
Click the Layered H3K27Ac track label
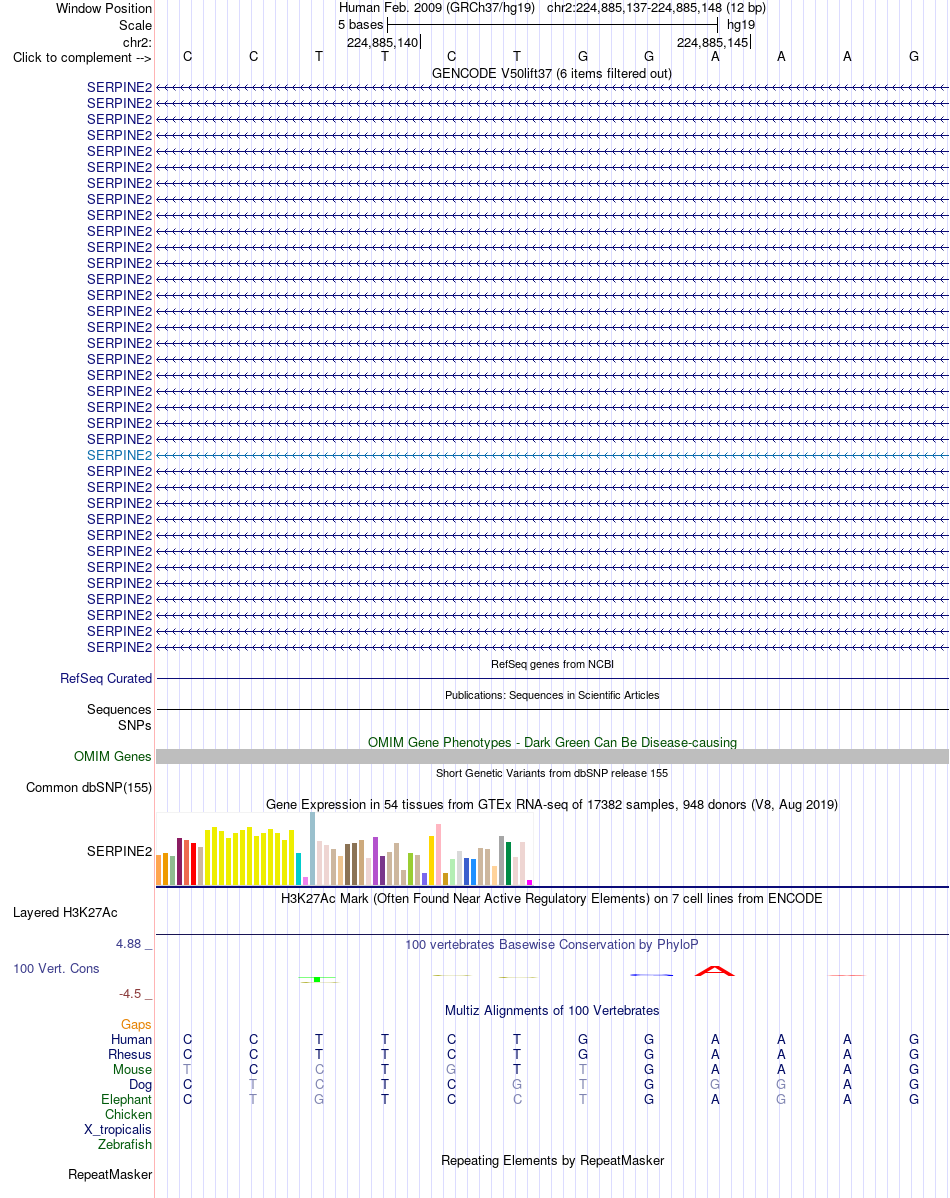(x=65, y=912)
